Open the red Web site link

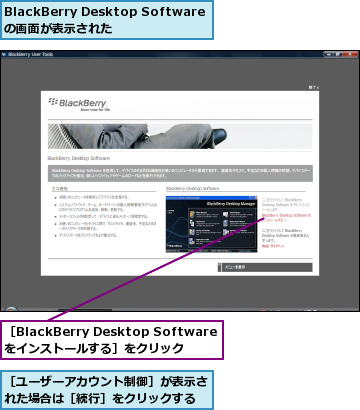[273, 246]
